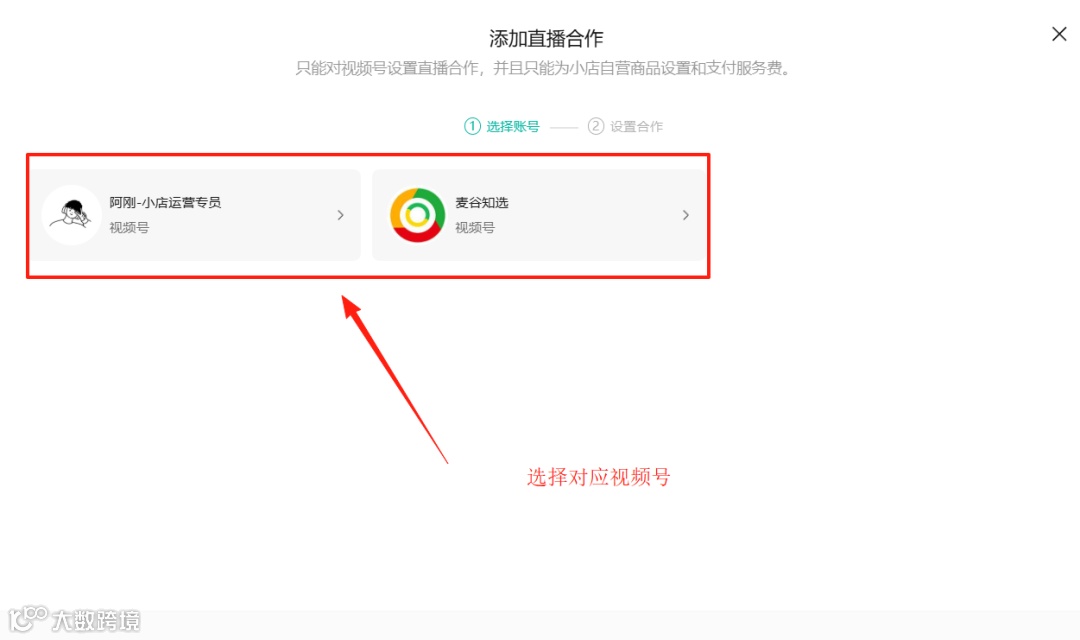
Task: Click the red annotation arrow
Action: pyautogui.click(x=395, y=379)
